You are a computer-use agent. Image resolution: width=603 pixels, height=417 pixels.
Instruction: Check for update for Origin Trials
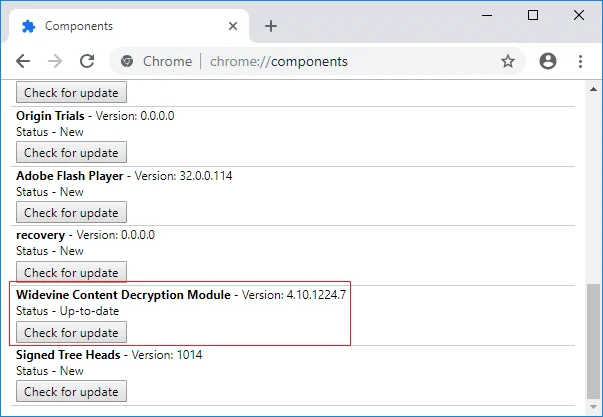pos(71,152)
